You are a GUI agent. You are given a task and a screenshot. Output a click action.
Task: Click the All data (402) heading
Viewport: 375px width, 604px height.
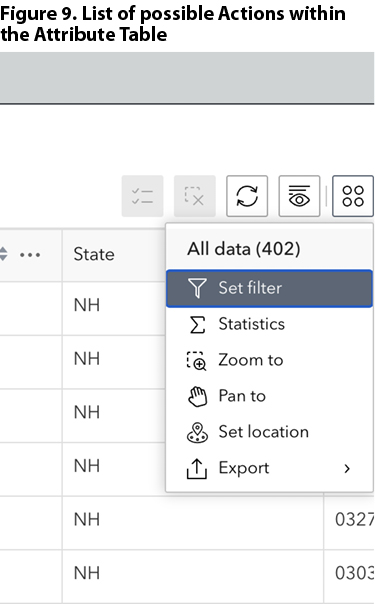pos(243,249)
